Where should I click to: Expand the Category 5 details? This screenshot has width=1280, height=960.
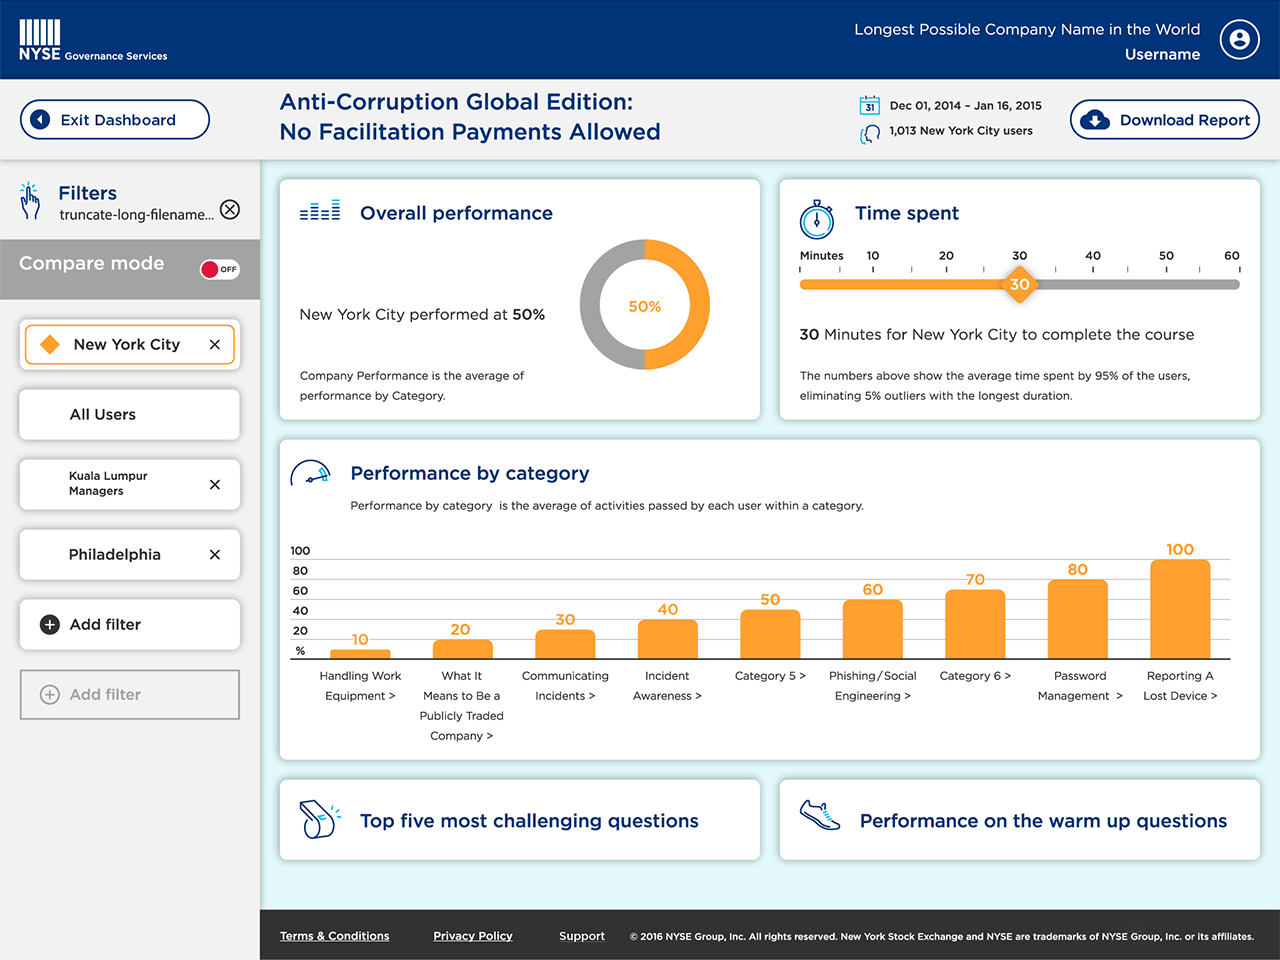click(x=770, y=676)
